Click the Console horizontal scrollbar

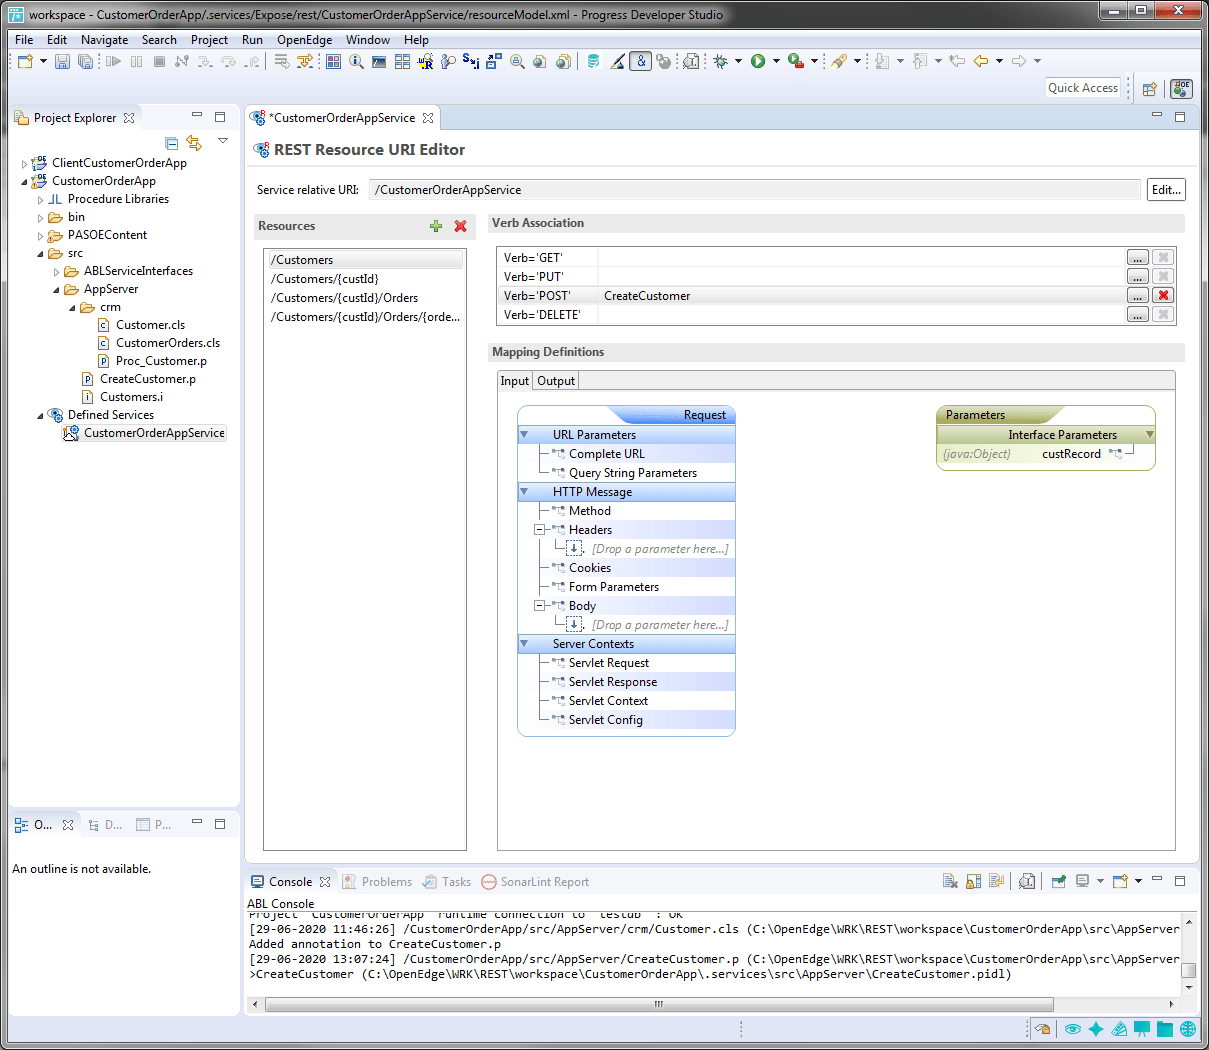(x=658, y=1004)
